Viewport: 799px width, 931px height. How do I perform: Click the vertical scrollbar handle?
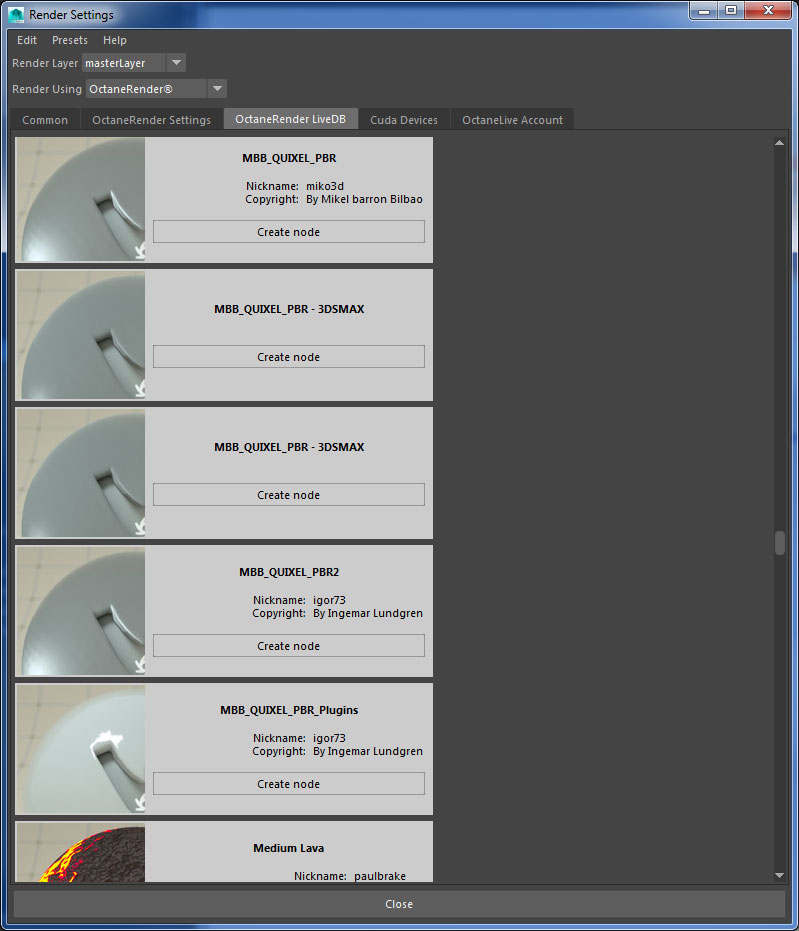tap(779, 543)
